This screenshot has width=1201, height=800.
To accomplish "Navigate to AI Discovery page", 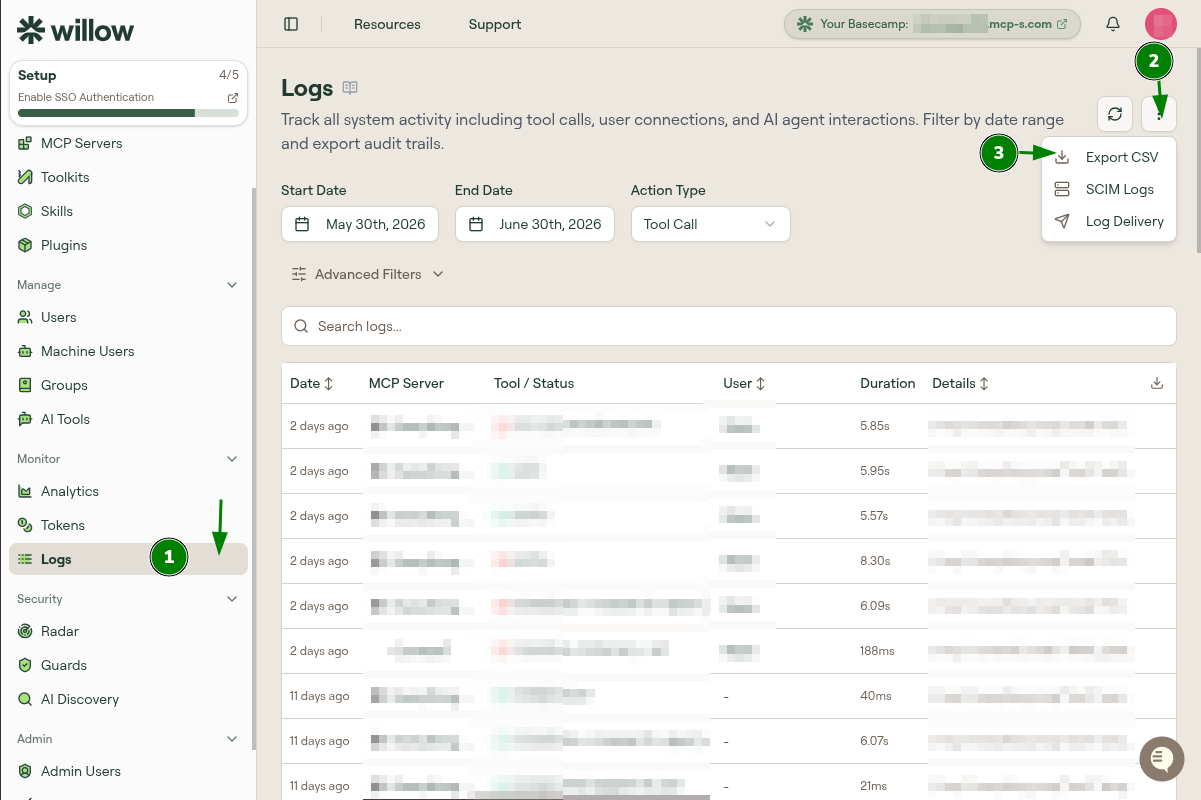I will [128, 699].
